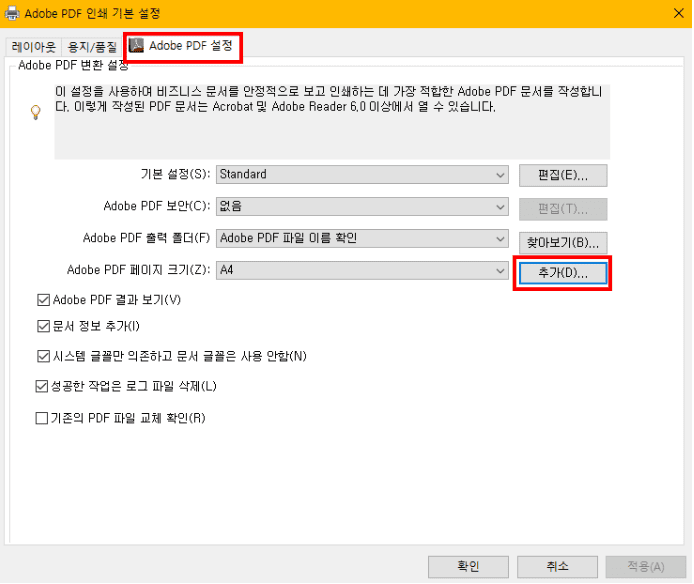Open the 기본 설정(S) Standard dropdown
The image size is (694, 584).
point(362,174)
